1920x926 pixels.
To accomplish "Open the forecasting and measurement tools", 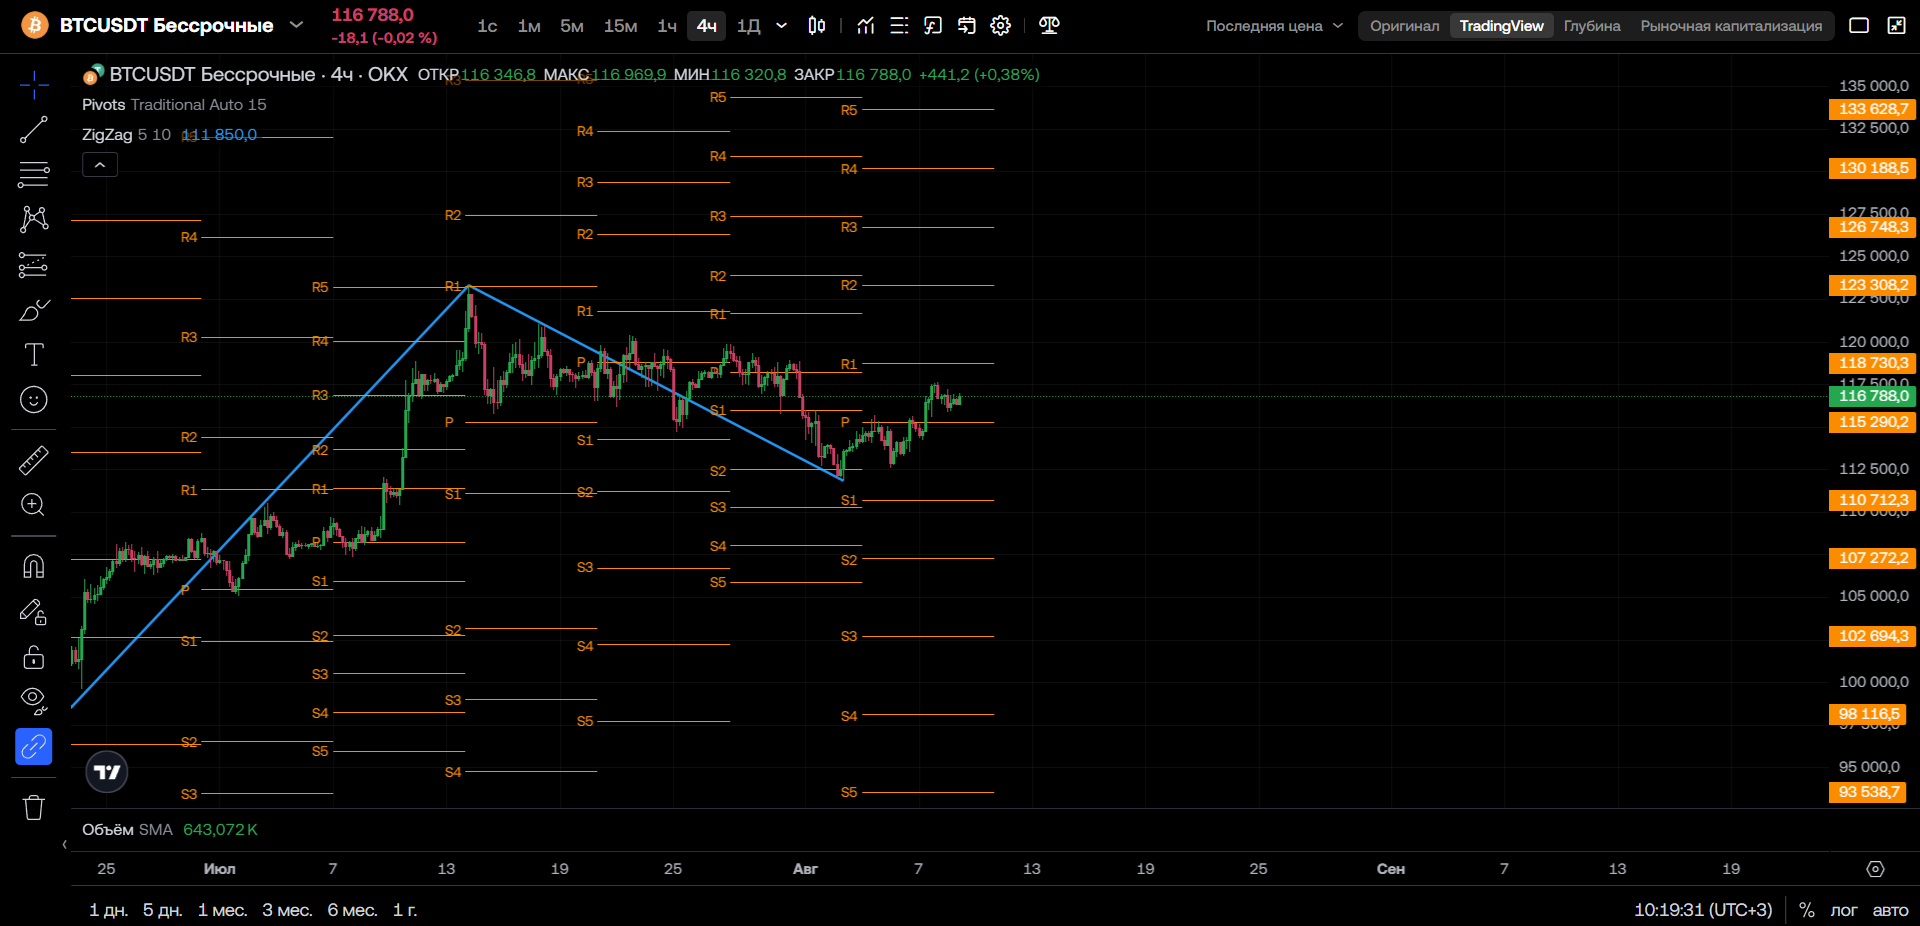I will [34, 265].
